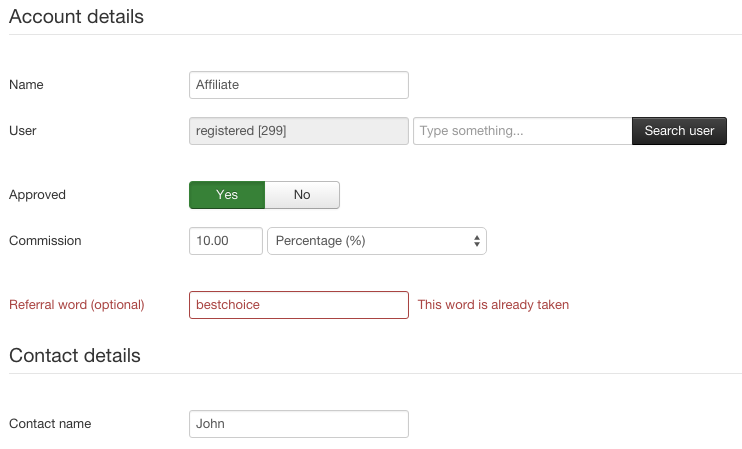Click the This word is already taken message
742x449 pixels.
(x=493, y=305)
